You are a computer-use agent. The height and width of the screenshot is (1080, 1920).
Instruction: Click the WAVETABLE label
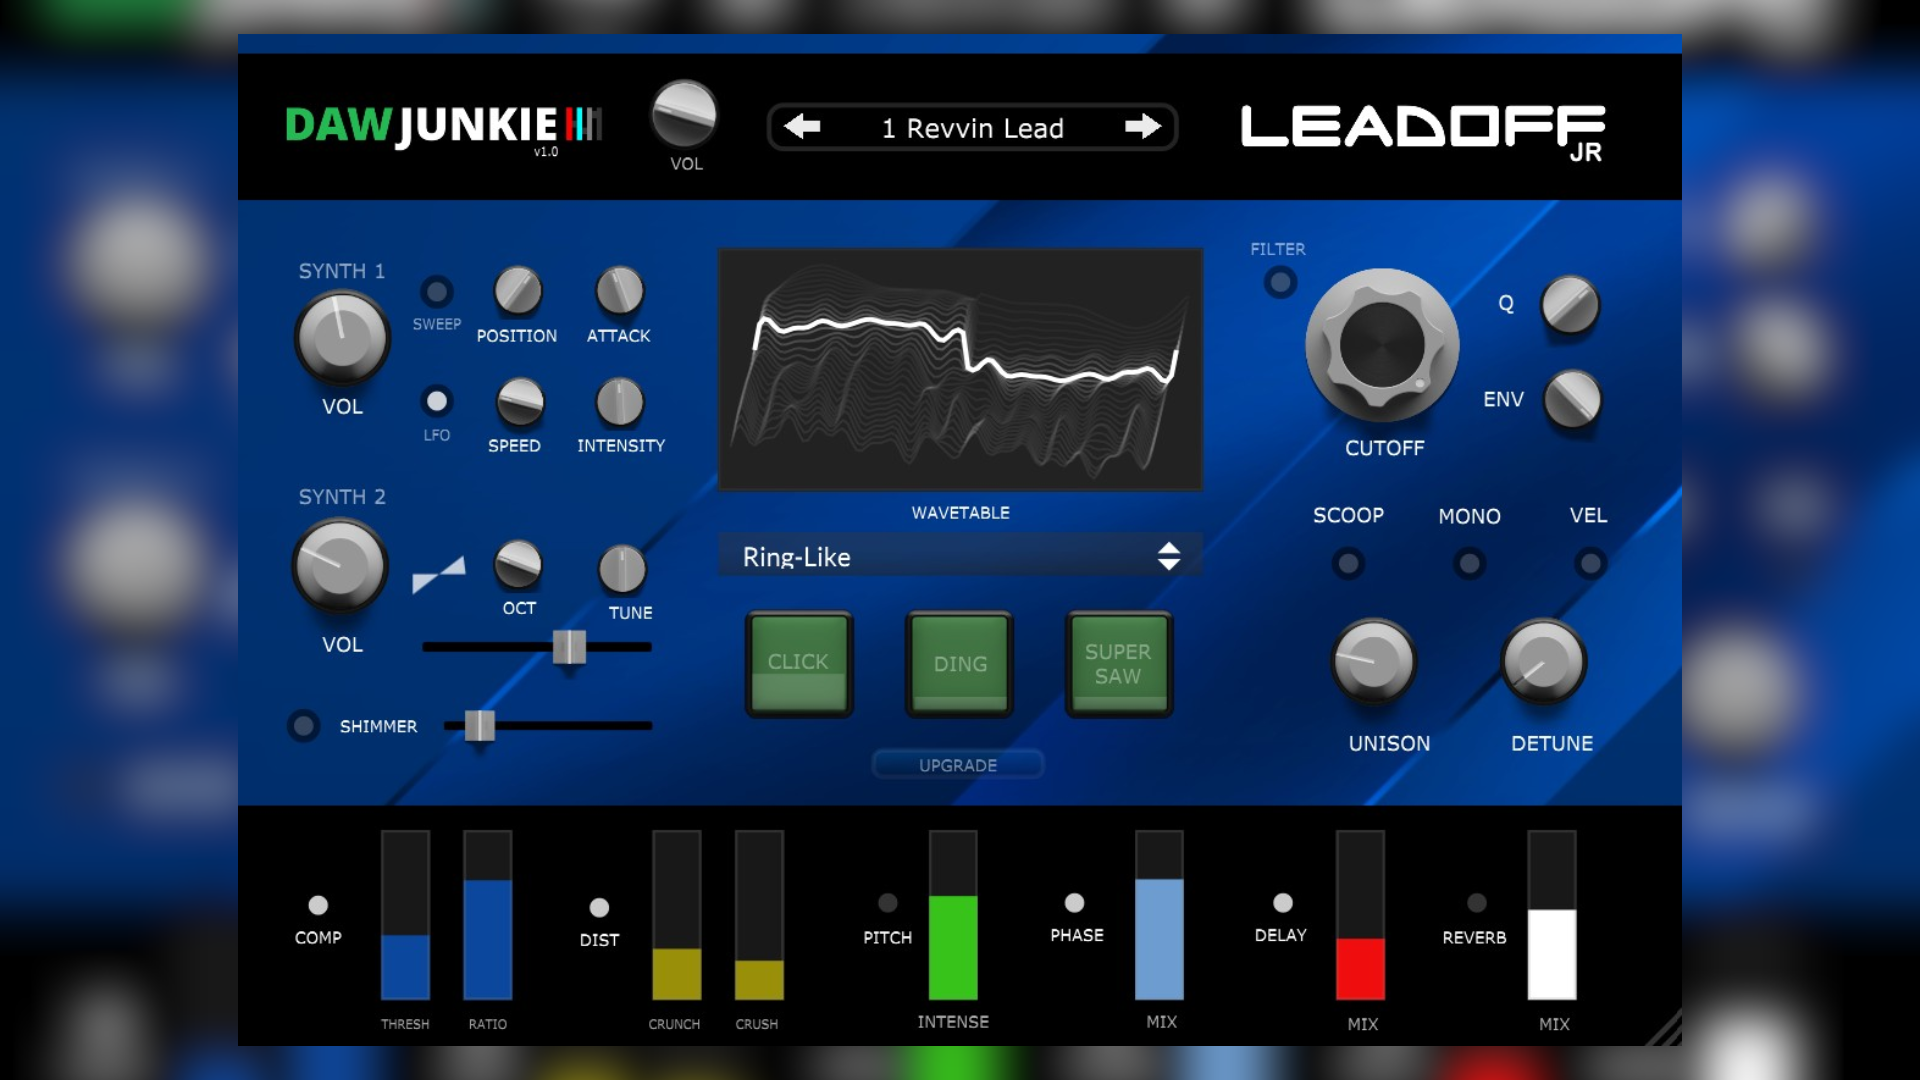pyautogui.click(x=960, y=513)
